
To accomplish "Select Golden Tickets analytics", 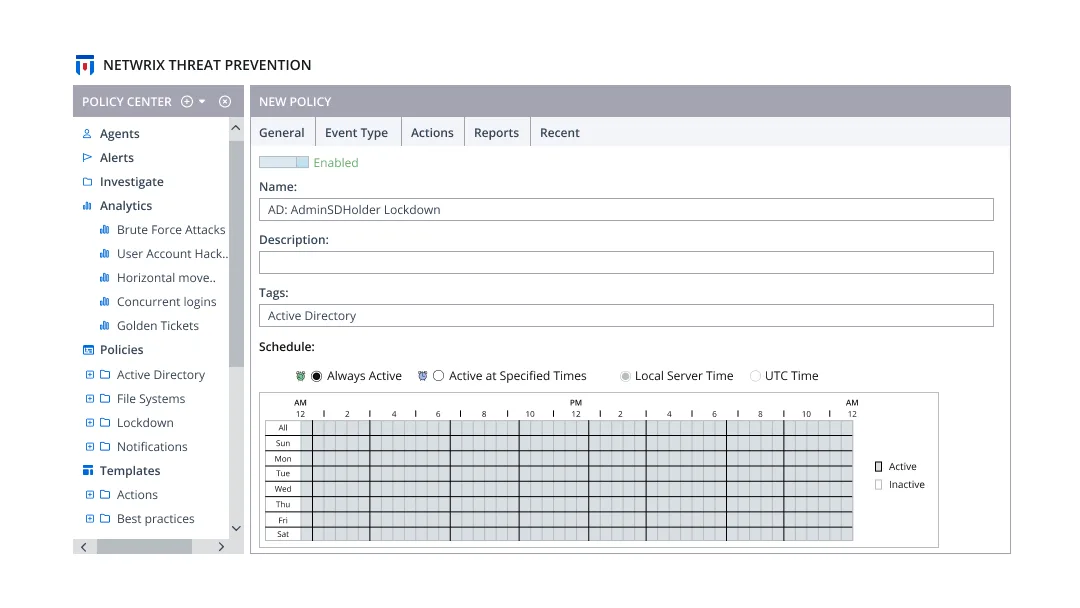I will pos(158,326).
